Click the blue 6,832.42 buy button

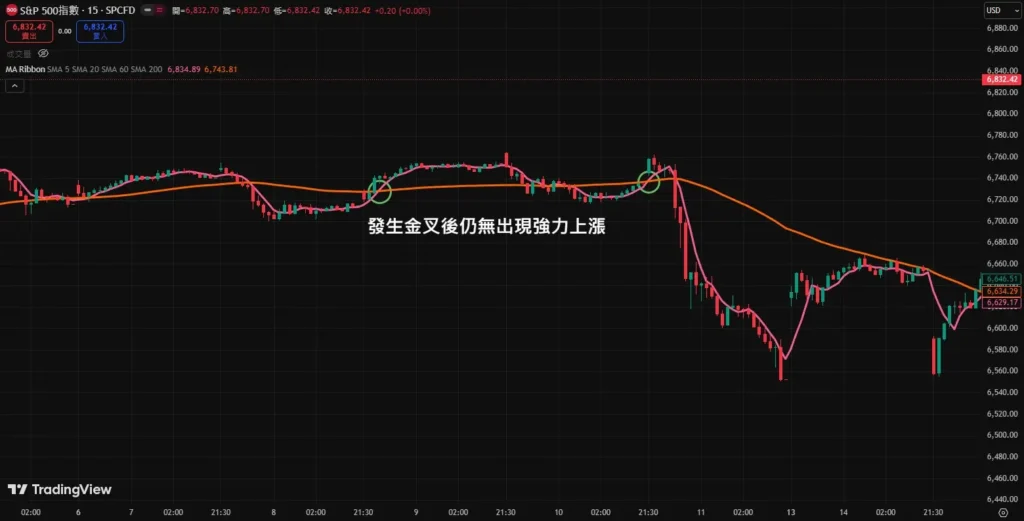100,32
